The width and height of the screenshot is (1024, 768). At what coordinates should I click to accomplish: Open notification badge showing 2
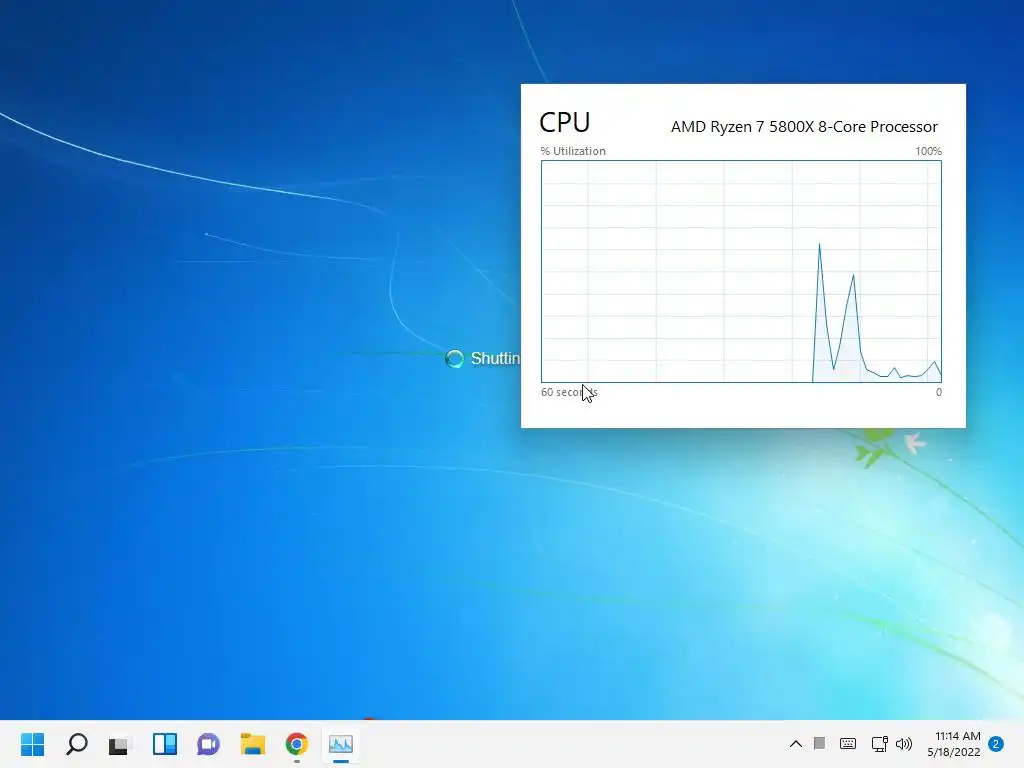pyautogui.click(x=996, y=744)
